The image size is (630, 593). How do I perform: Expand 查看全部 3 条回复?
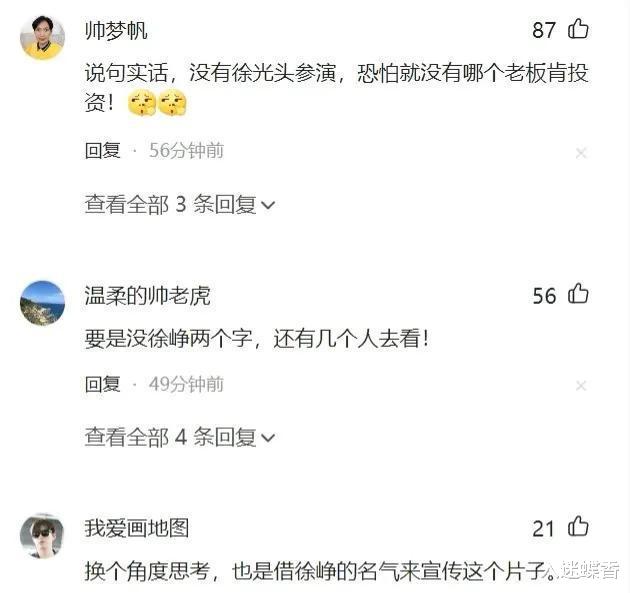(x=180, y=204)
